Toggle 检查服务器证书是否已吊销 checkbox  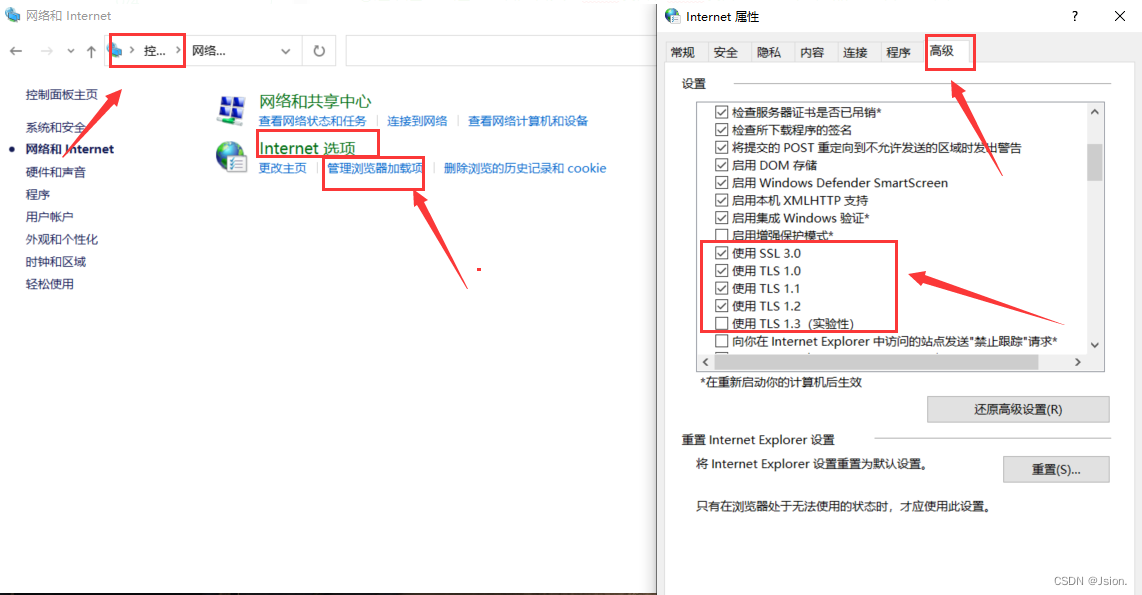722,112
